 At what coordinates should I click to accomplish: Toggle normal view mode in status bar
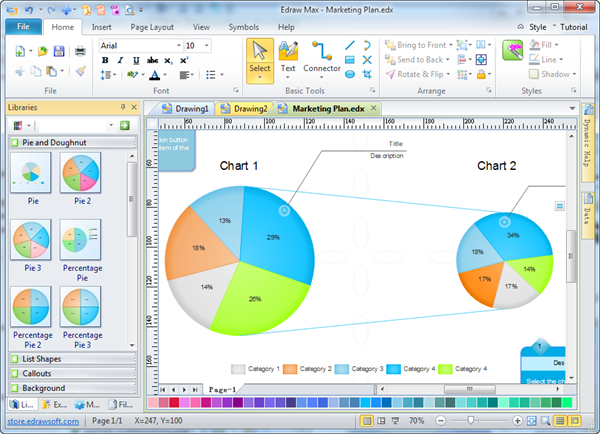click(x=367, y=421)
